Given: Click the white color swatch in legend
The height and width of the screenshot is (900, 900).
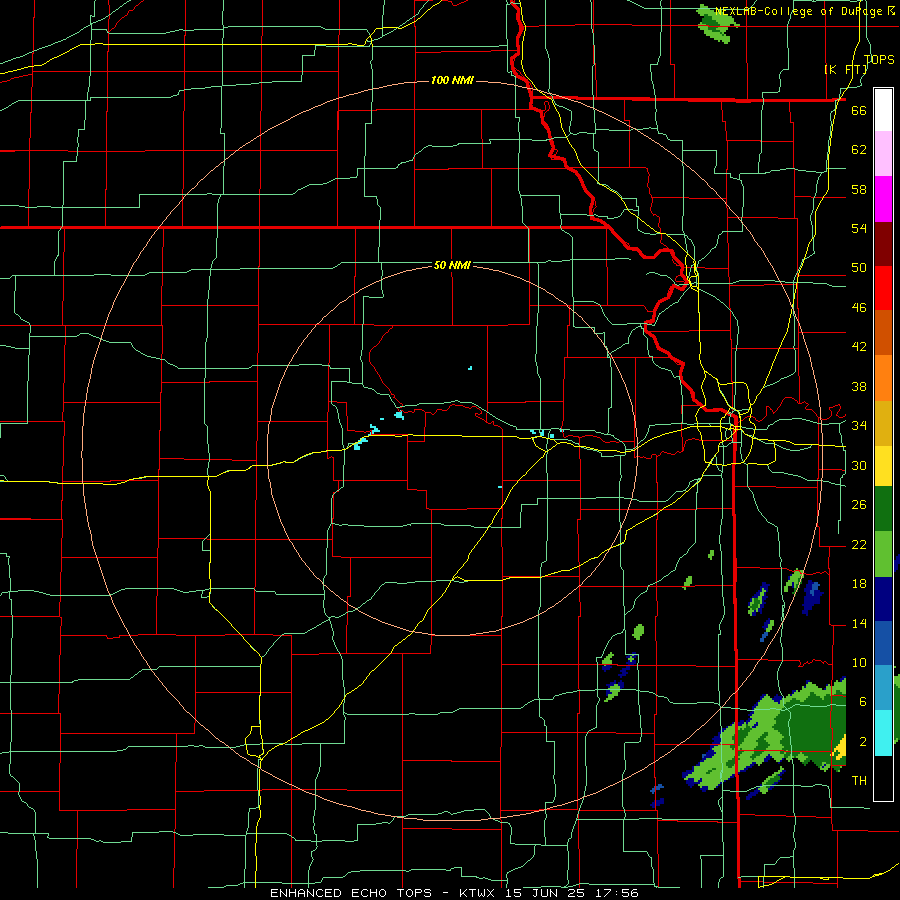Looking at the screenshot, I should pos(883,110).
